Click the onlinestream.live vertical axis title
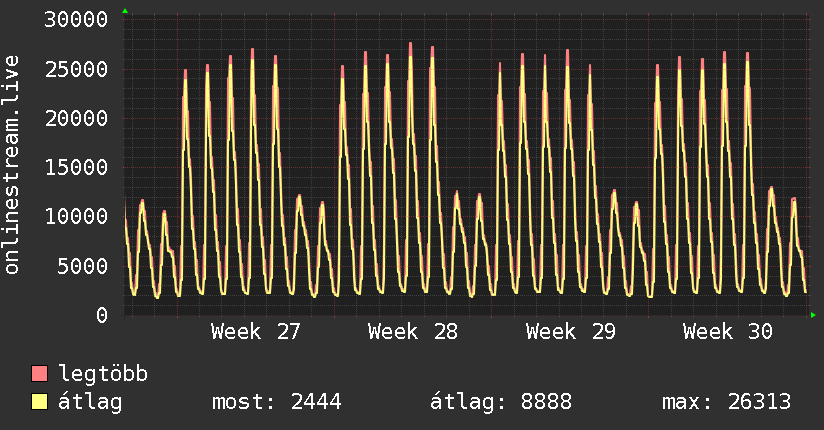The height and width of the screenshot is (430, 824). pyautogui.click(x=12, y=165)
